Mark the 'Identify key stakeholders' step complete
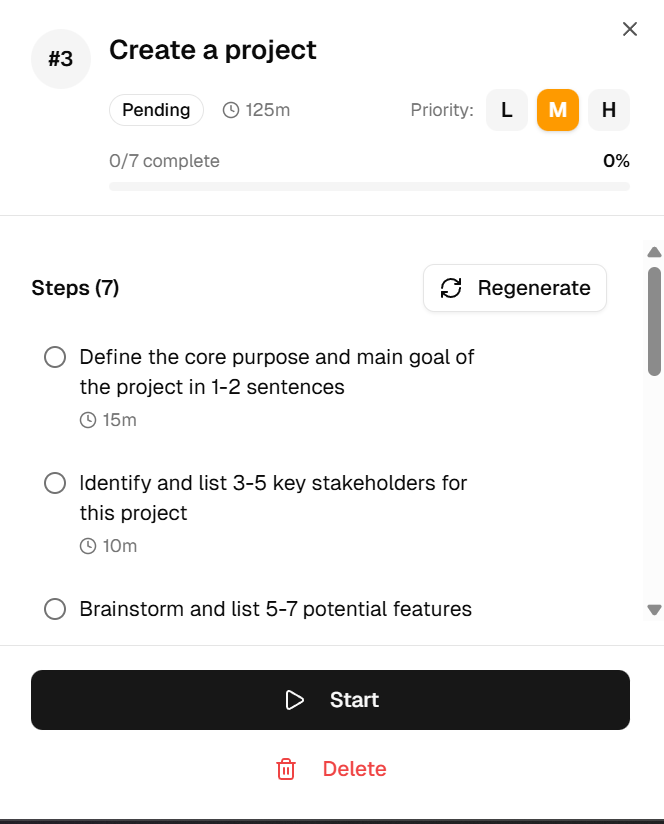664x824 pixels. click(x=55, y=483)
